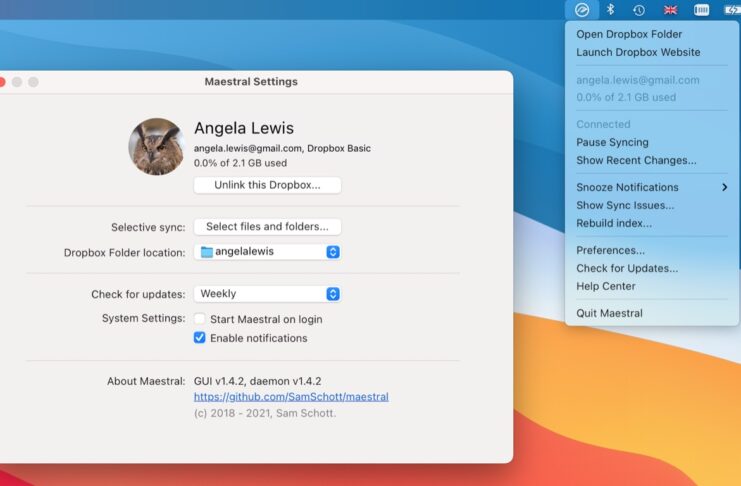Click the GUI v1.4.2, daemon v1.4.2 version text

pyautogui.click(x=258, y=381)
